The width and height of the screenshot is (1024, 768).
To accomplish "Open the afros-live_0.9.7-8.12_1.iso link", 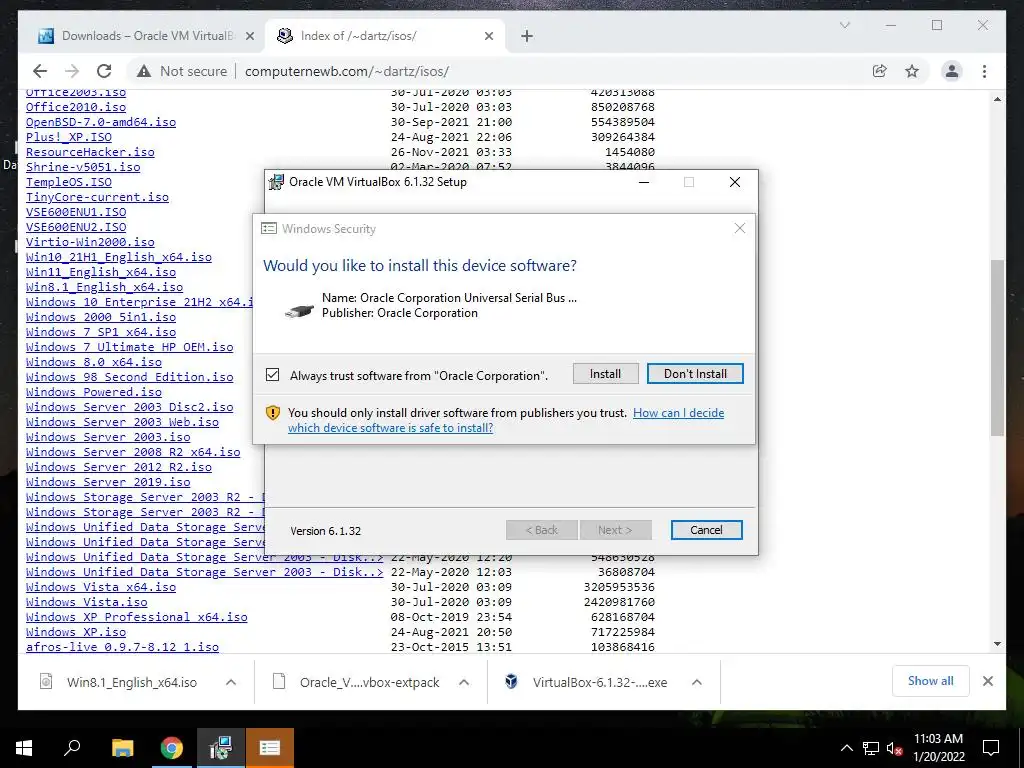I will point(122,648).
